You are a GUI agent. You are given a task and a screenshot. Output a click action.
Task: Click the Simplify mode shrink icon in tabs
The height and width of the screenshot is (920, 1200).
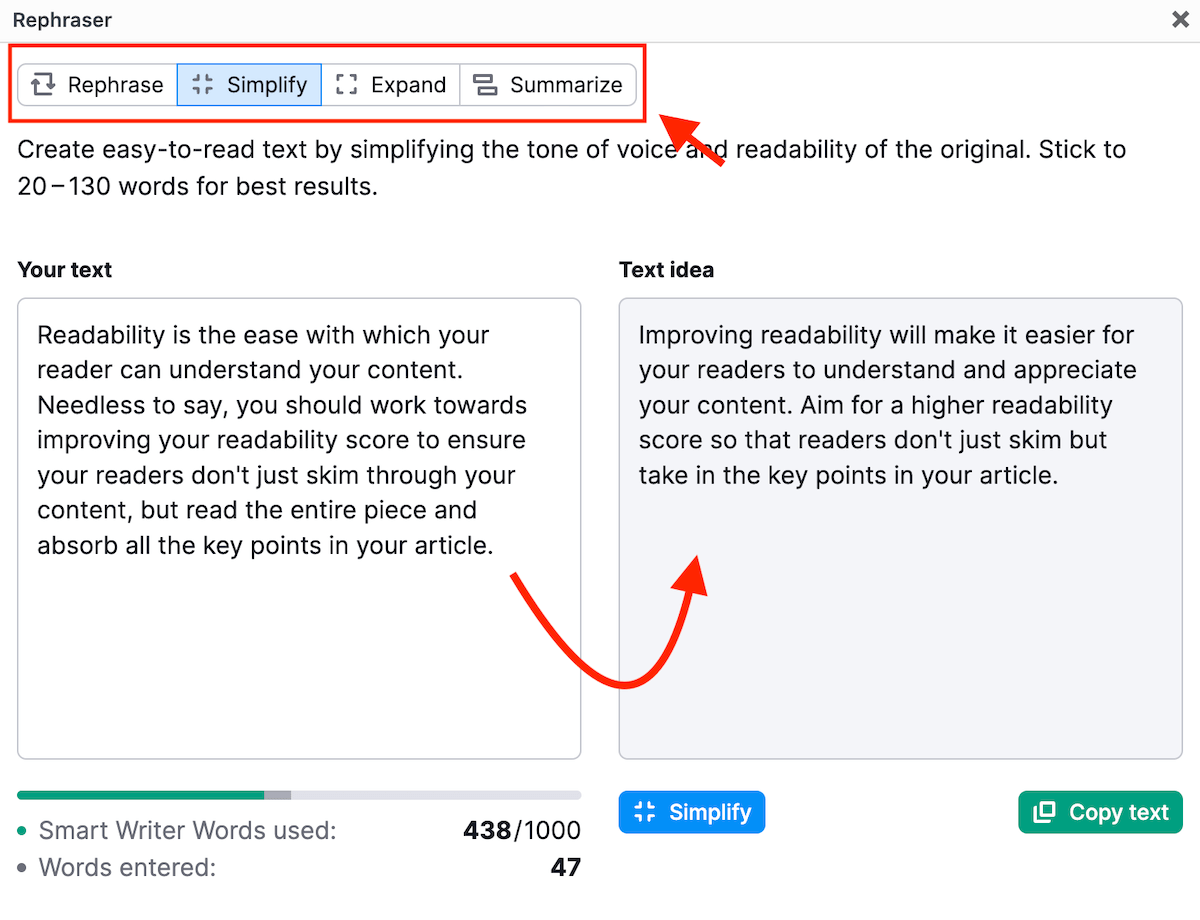coord(203,85)
